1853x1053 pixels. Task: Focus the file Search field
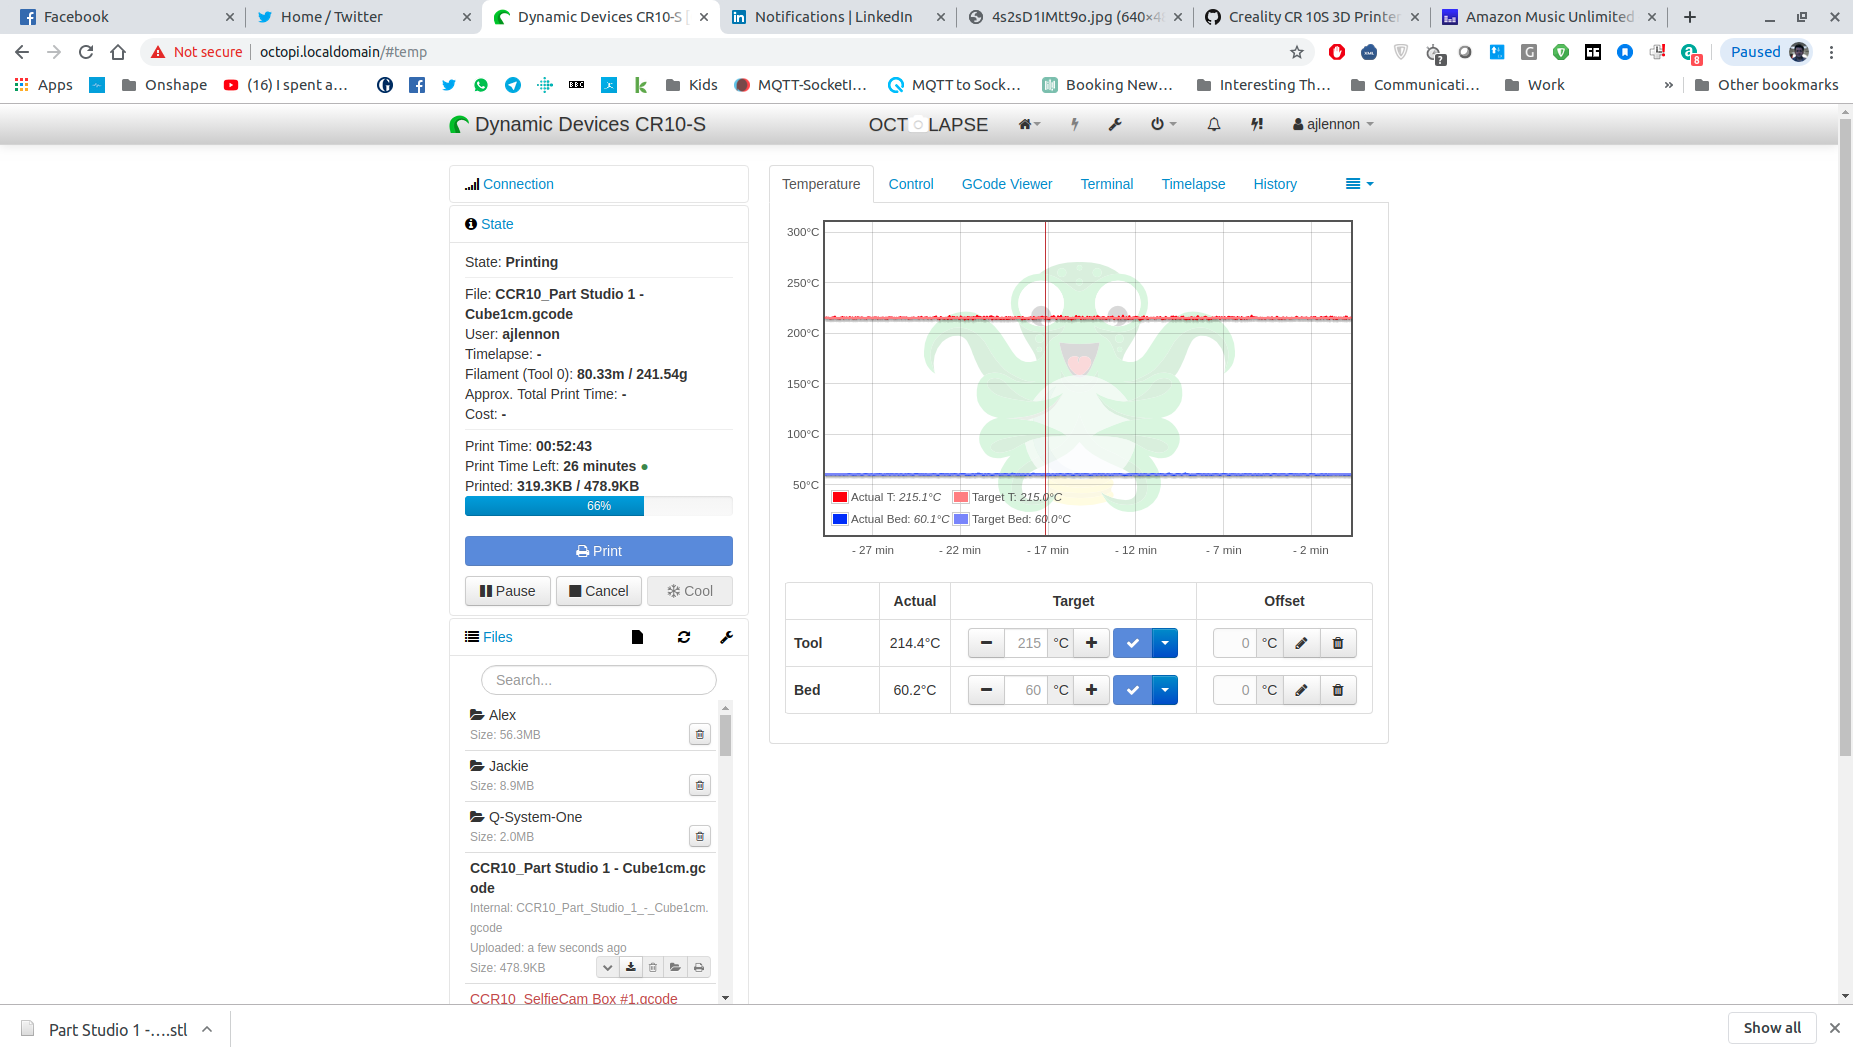599,680
